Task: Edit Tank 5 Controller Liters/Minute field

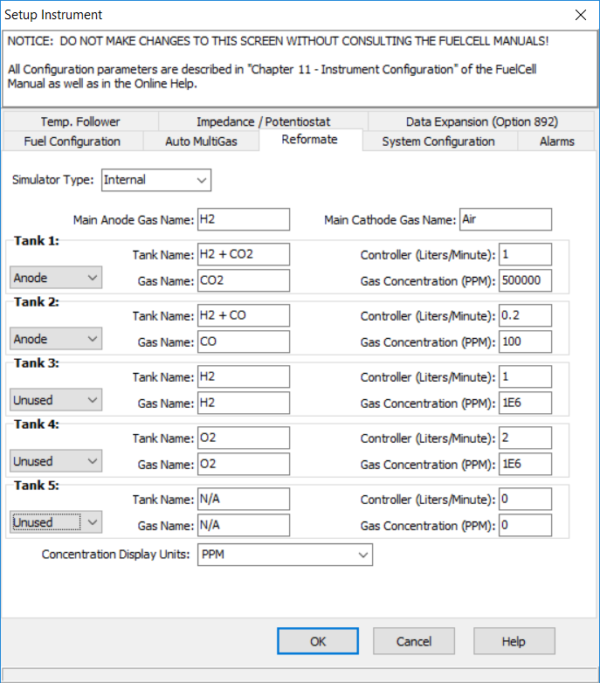Action: 525,499
